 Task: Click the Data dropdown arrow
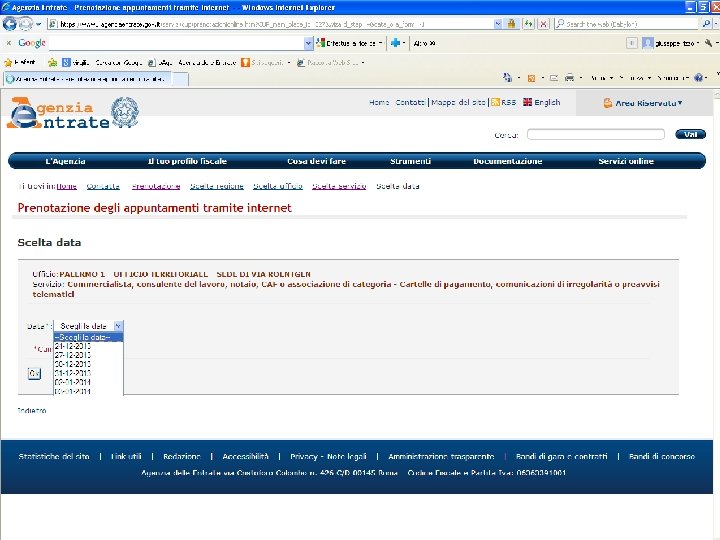tap(118, 326)
